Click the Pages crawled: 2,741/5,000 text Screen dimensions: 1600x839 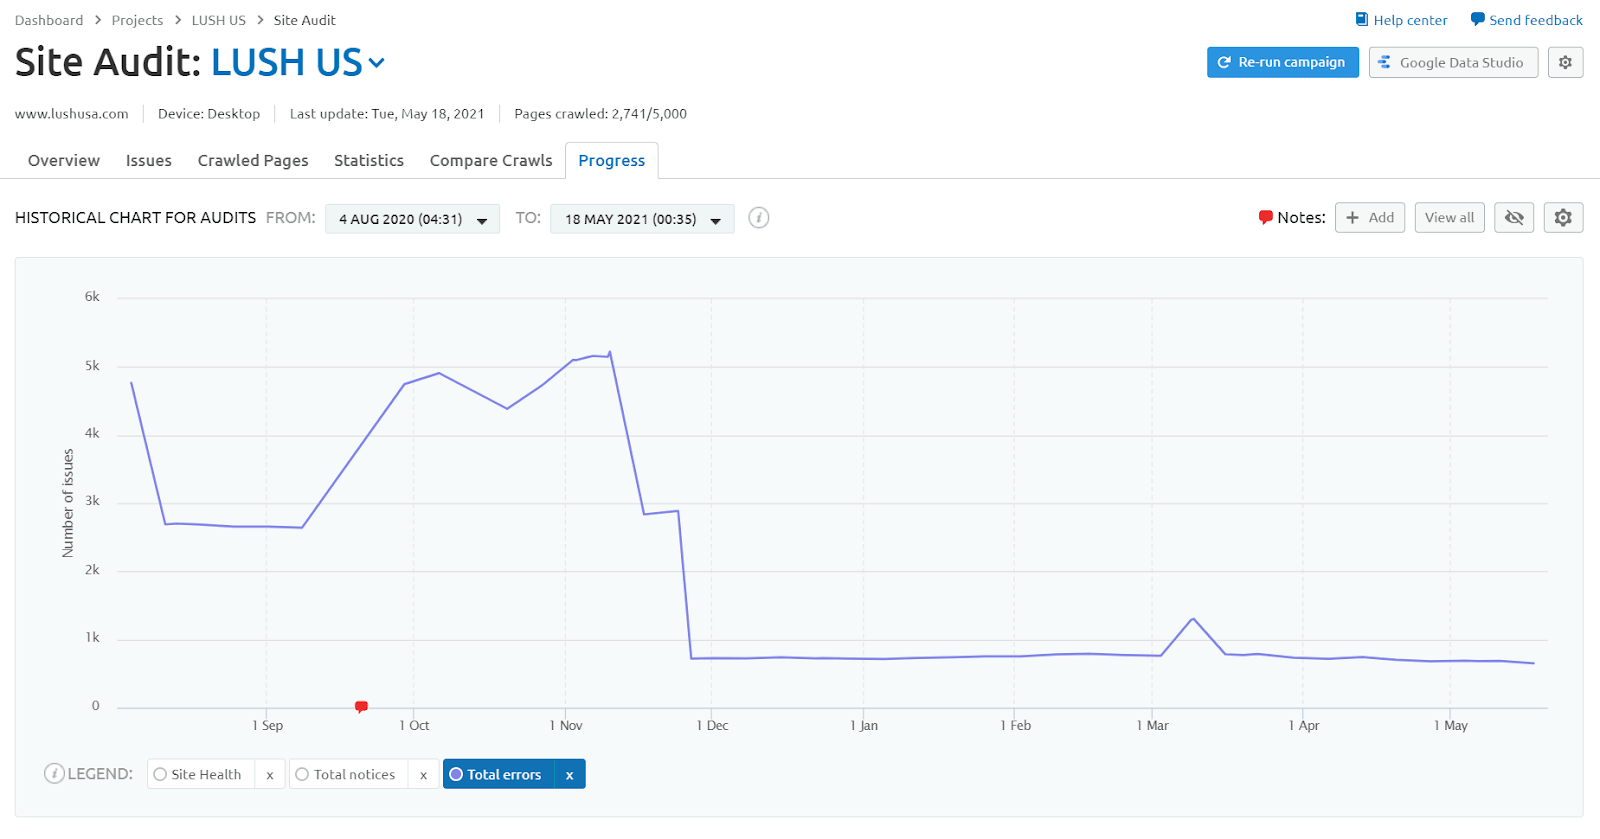point(601,114)
